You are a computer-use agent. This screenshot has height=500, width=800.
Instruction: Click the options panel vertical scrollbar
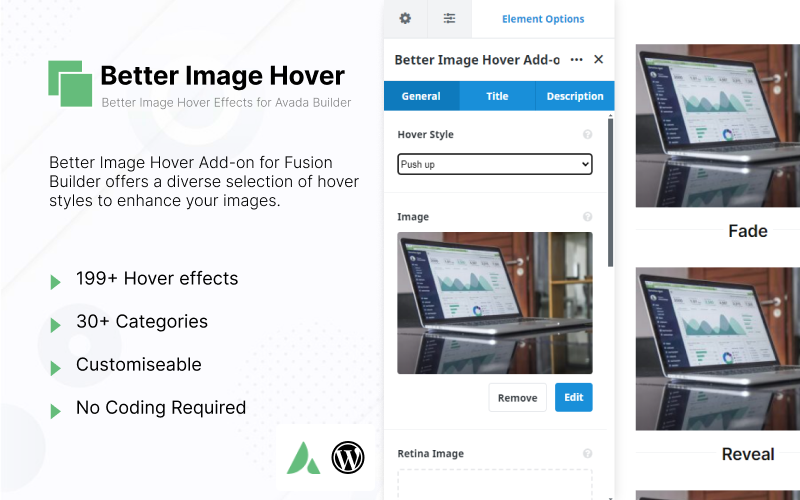point(610,190)
